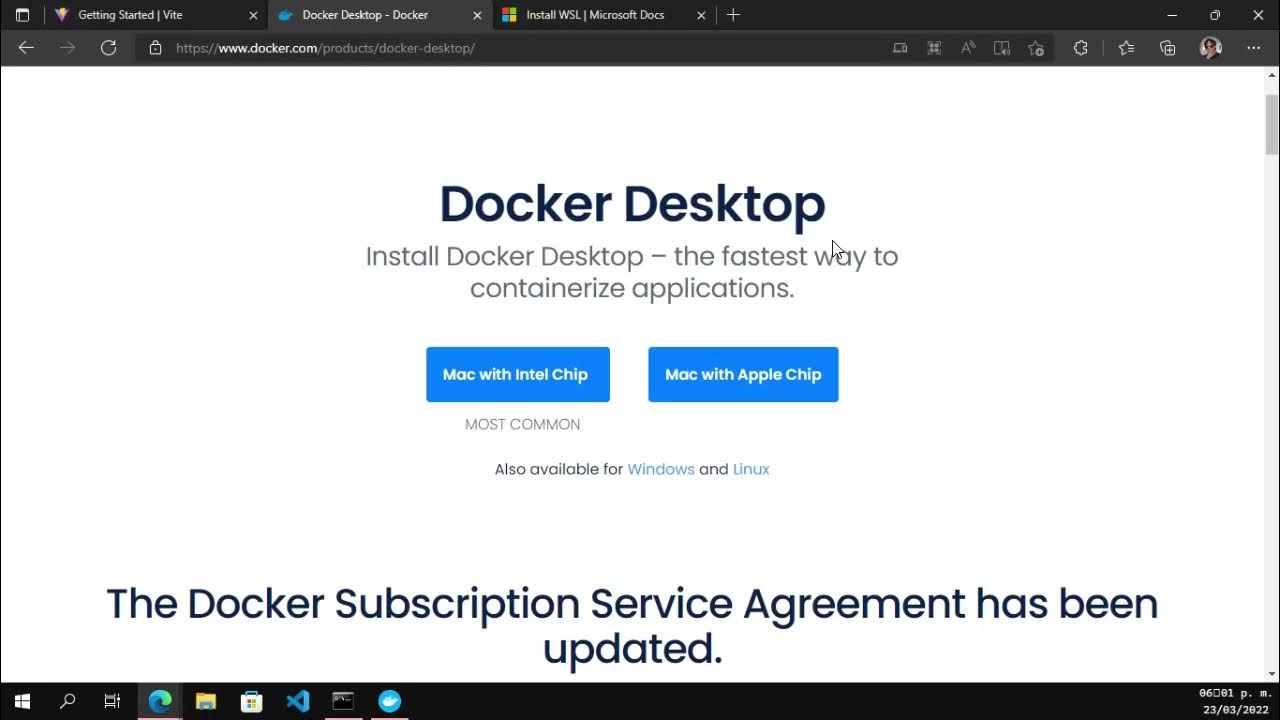
Task: Open the Extensions puzzle icon
Action: (1080, 48)
